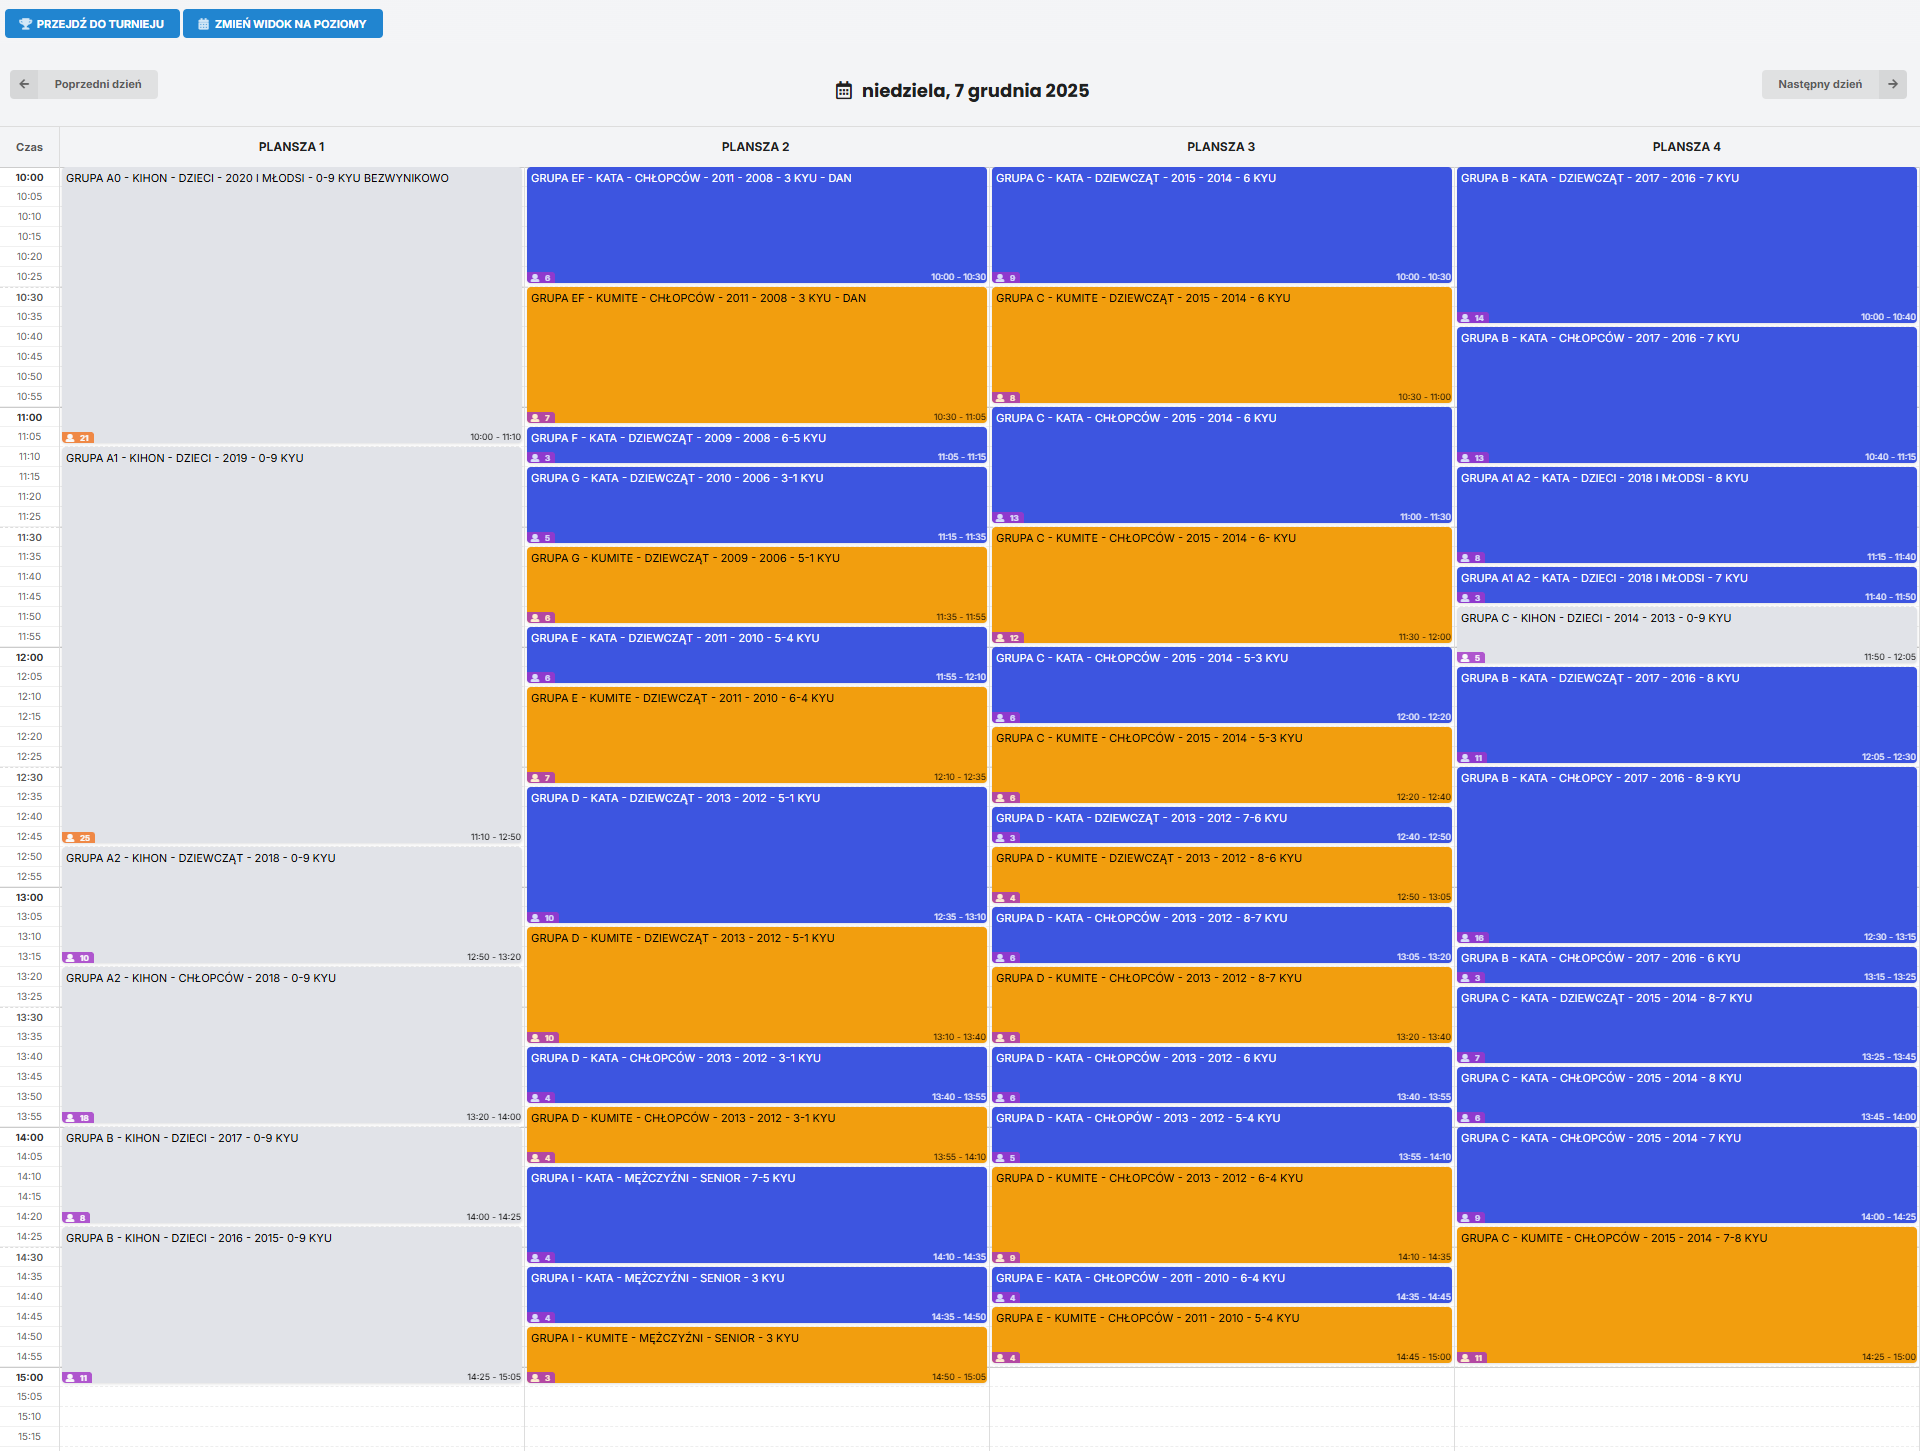1920x1451 pixels.
Task: Select GRUPA B KATA CHŁOPCÓW 2017-2016 6 KYU
Action: point(1687,965)
